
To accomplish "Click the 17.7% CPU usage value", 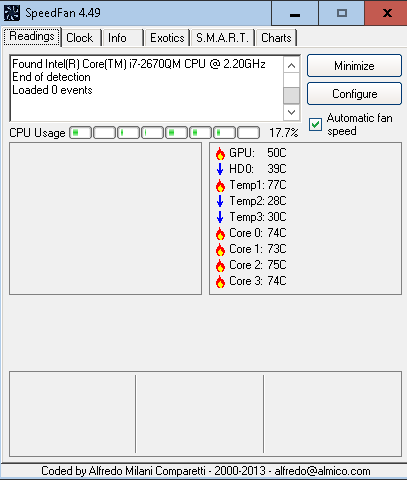I will coord(284,133).
